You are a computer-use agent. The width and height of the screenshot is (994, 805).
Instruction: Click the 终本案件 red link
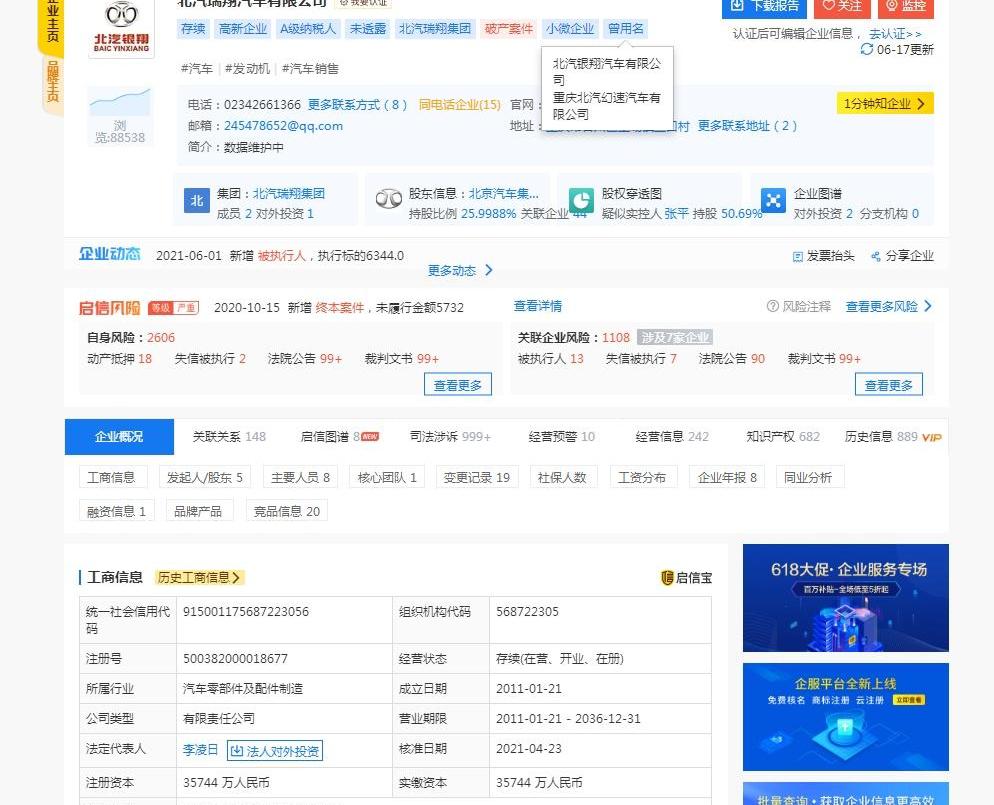click(x=340, y=307)
